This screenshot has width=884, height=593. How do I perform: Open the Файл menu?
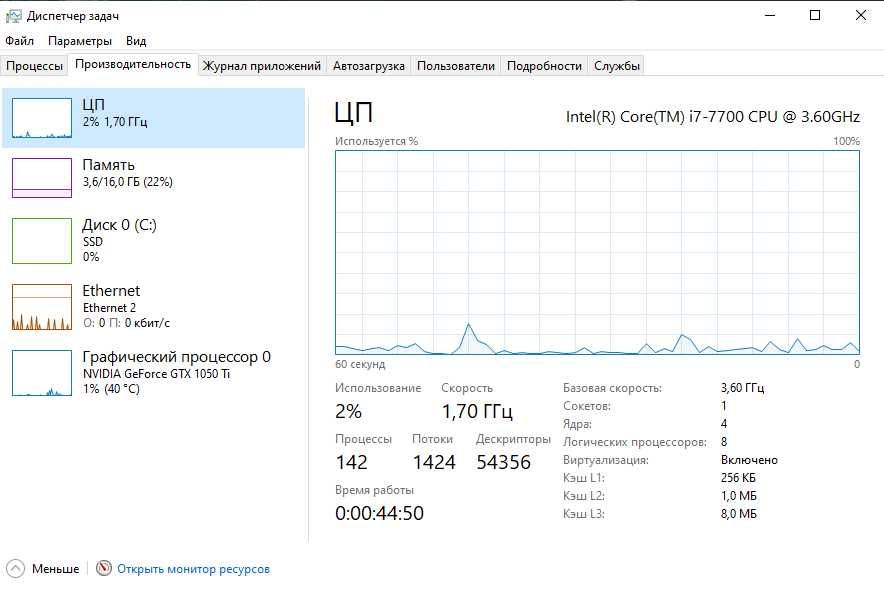pos(20,41)
